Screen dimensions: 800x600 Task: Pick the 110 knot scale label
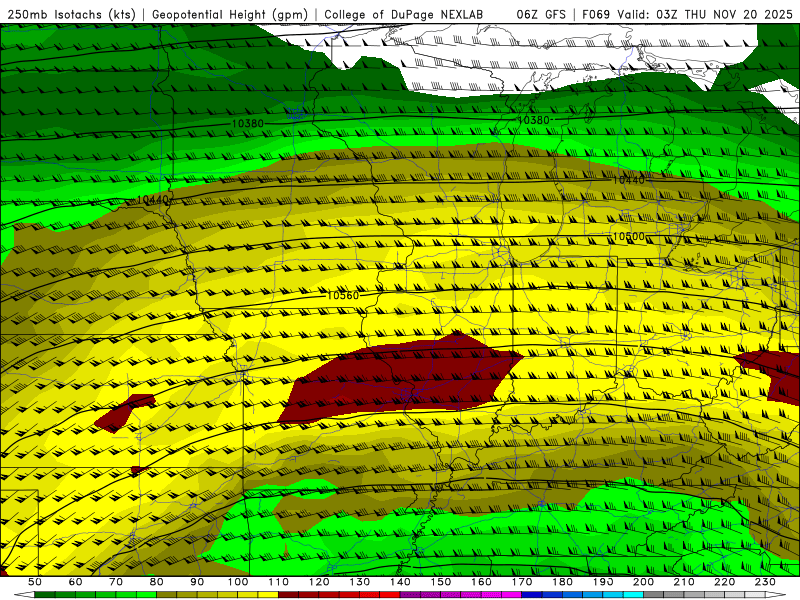click(x=278, y=582)
